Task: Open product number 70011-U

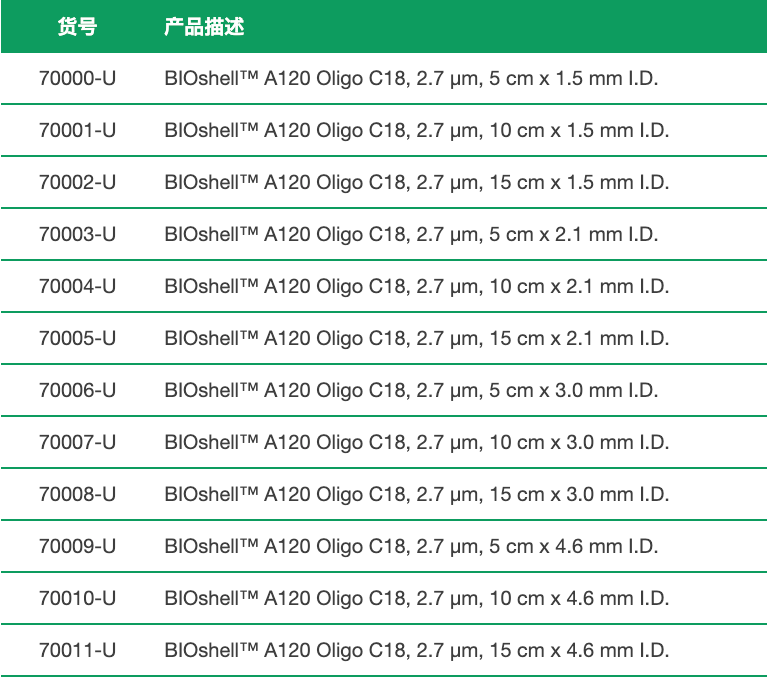Action: 78,651
